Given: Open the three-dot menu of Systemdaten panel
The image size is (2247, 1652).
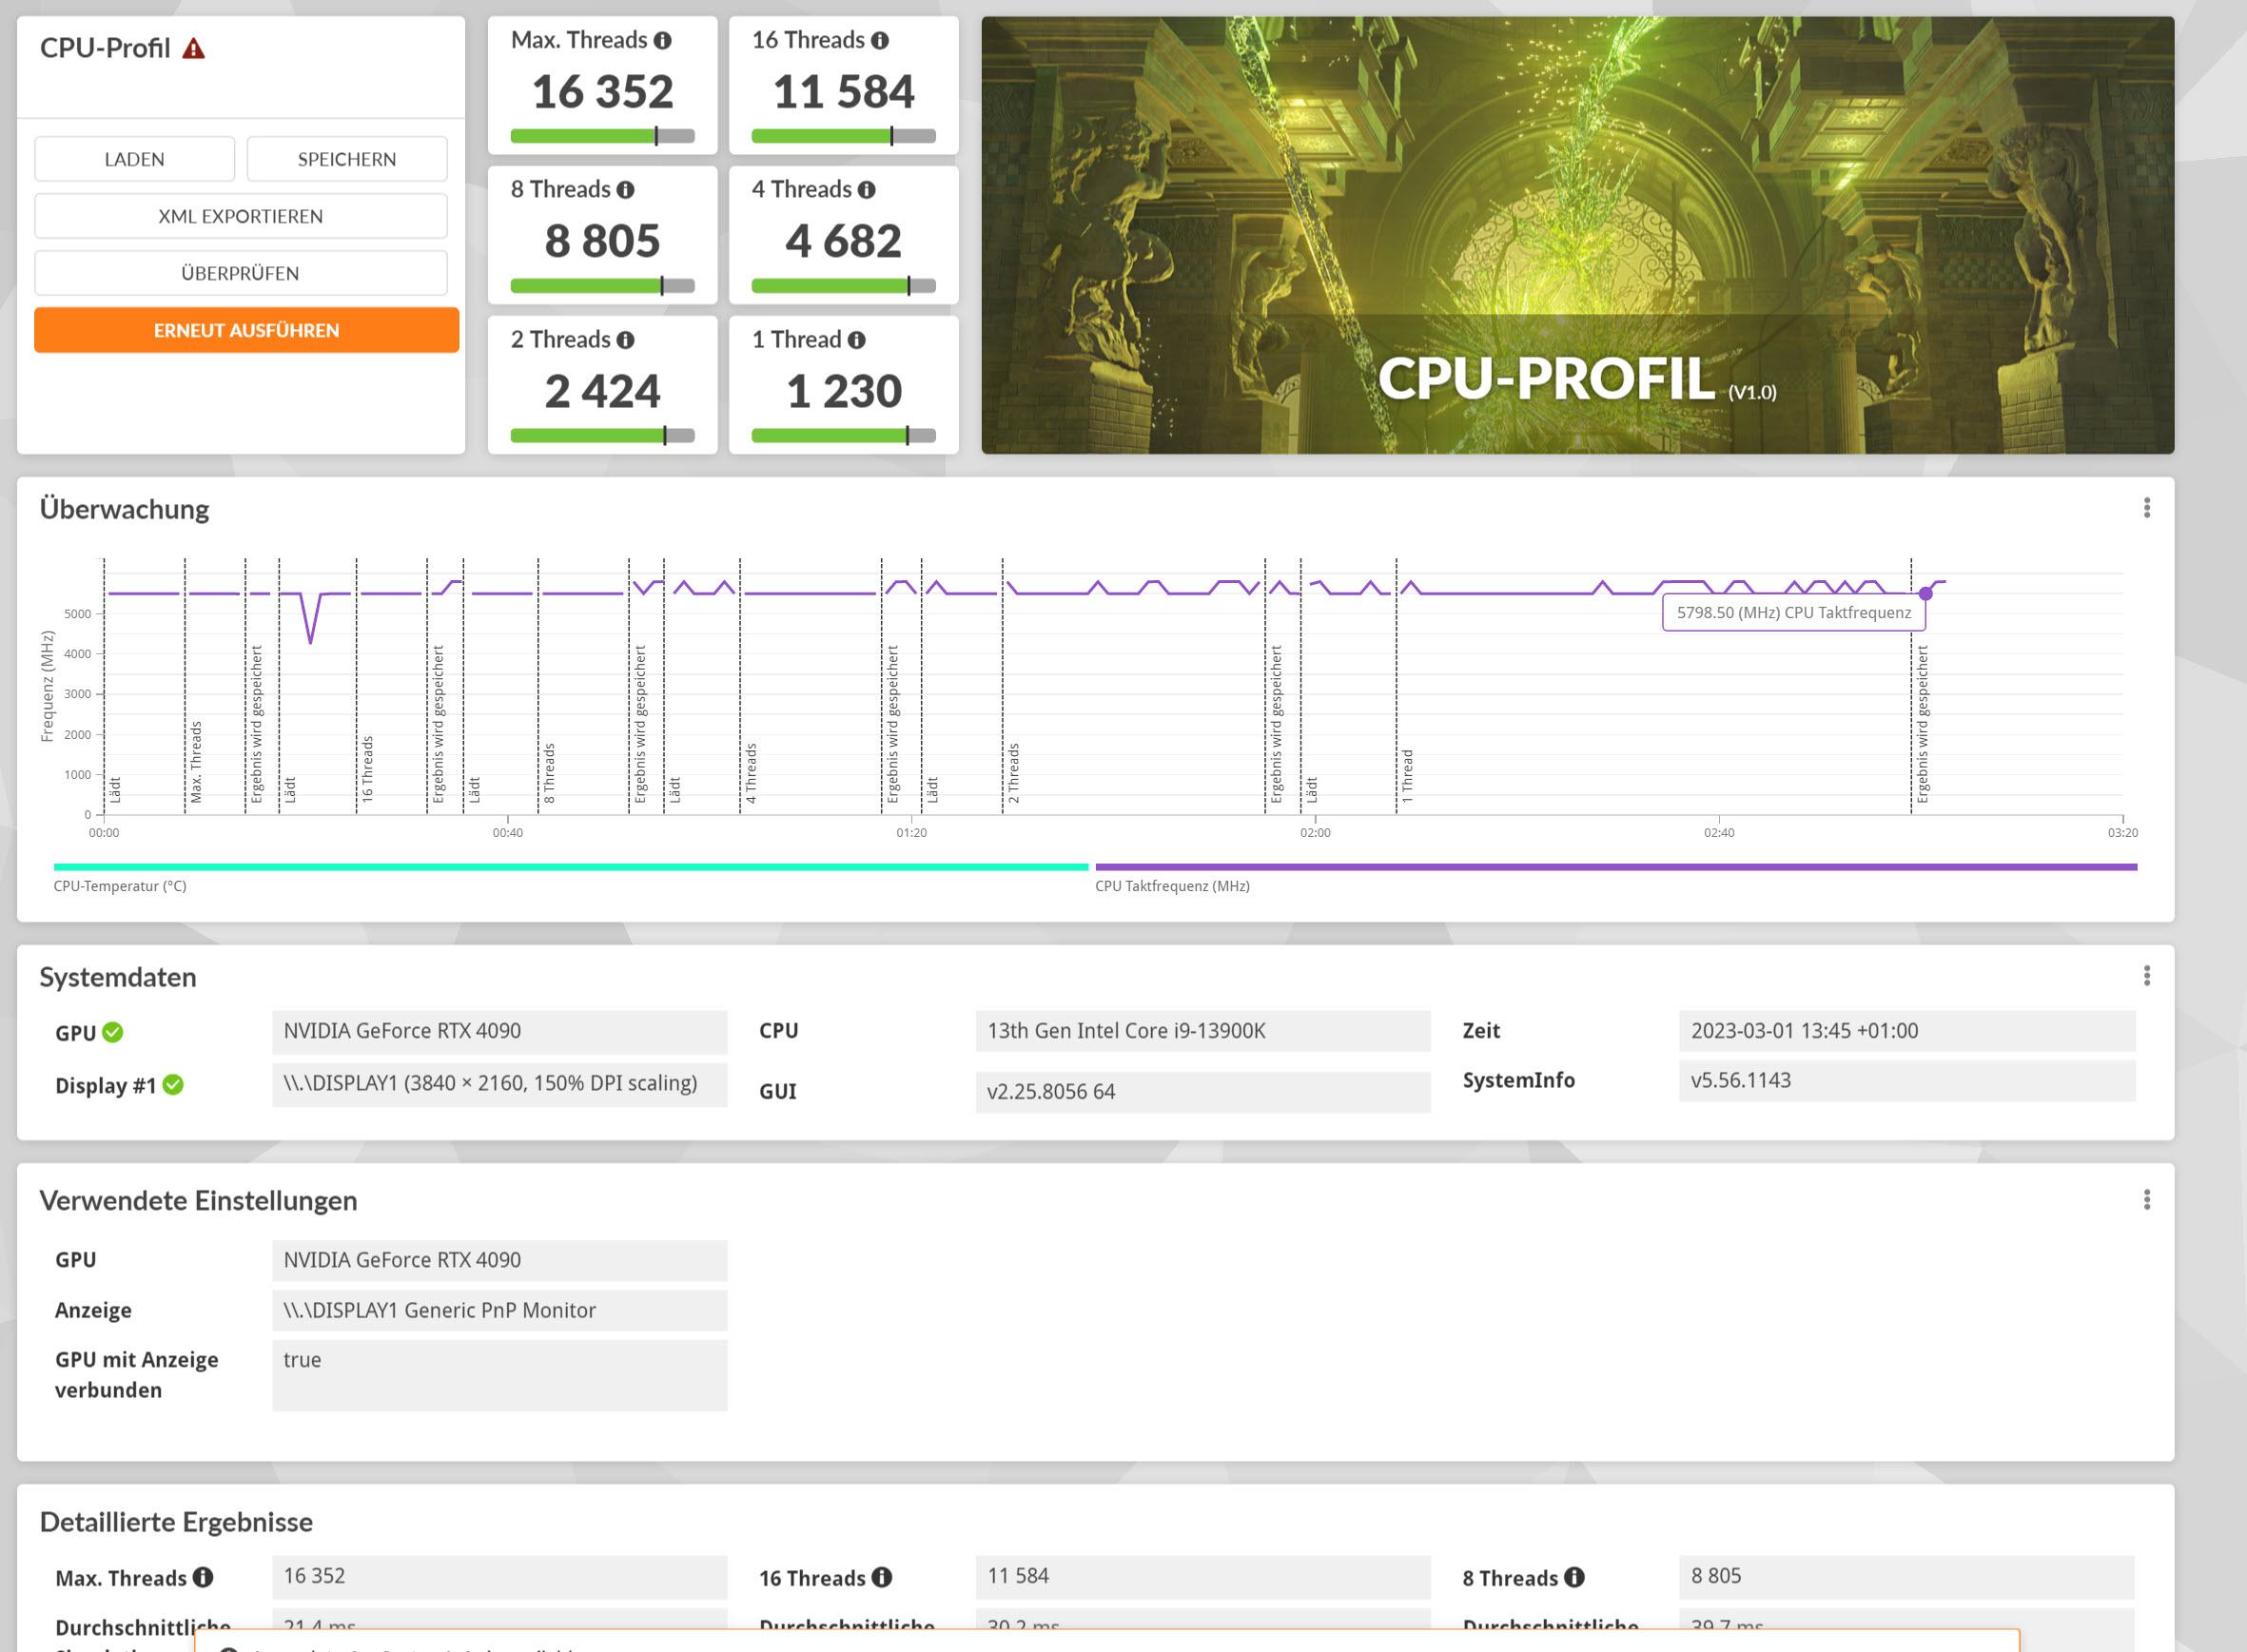Looking at the screenshot, I should (x=2146, y=976).
